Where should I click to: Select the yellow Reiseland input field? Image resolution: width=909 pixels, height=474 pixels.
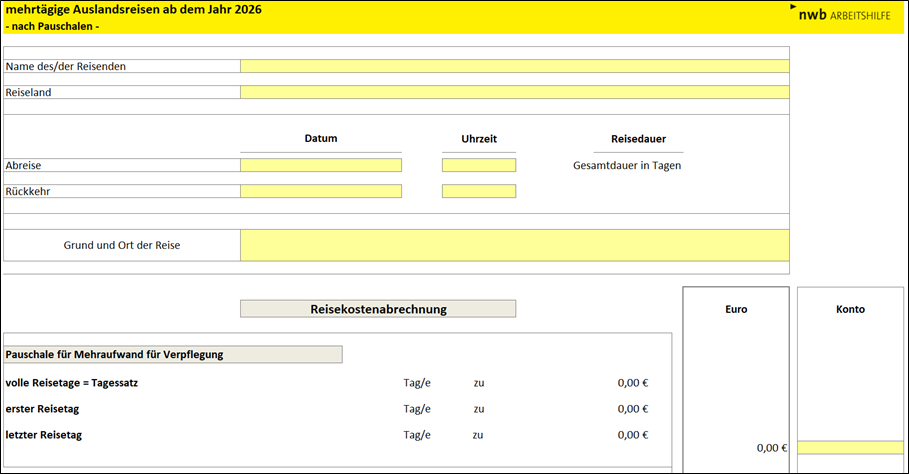tap(514, 92)
